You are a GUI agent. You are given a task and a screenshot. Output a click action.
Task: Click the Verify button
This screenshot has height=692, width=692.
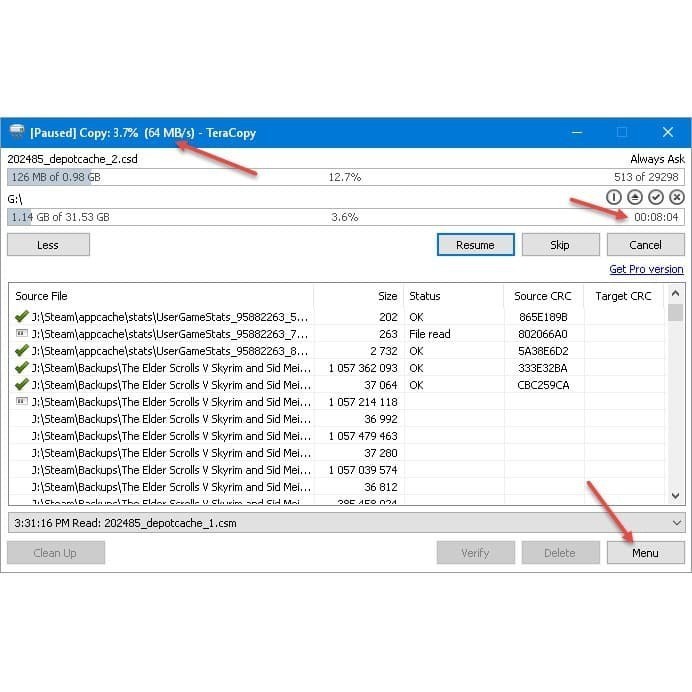pyautogui.click(x=476, y=553)
